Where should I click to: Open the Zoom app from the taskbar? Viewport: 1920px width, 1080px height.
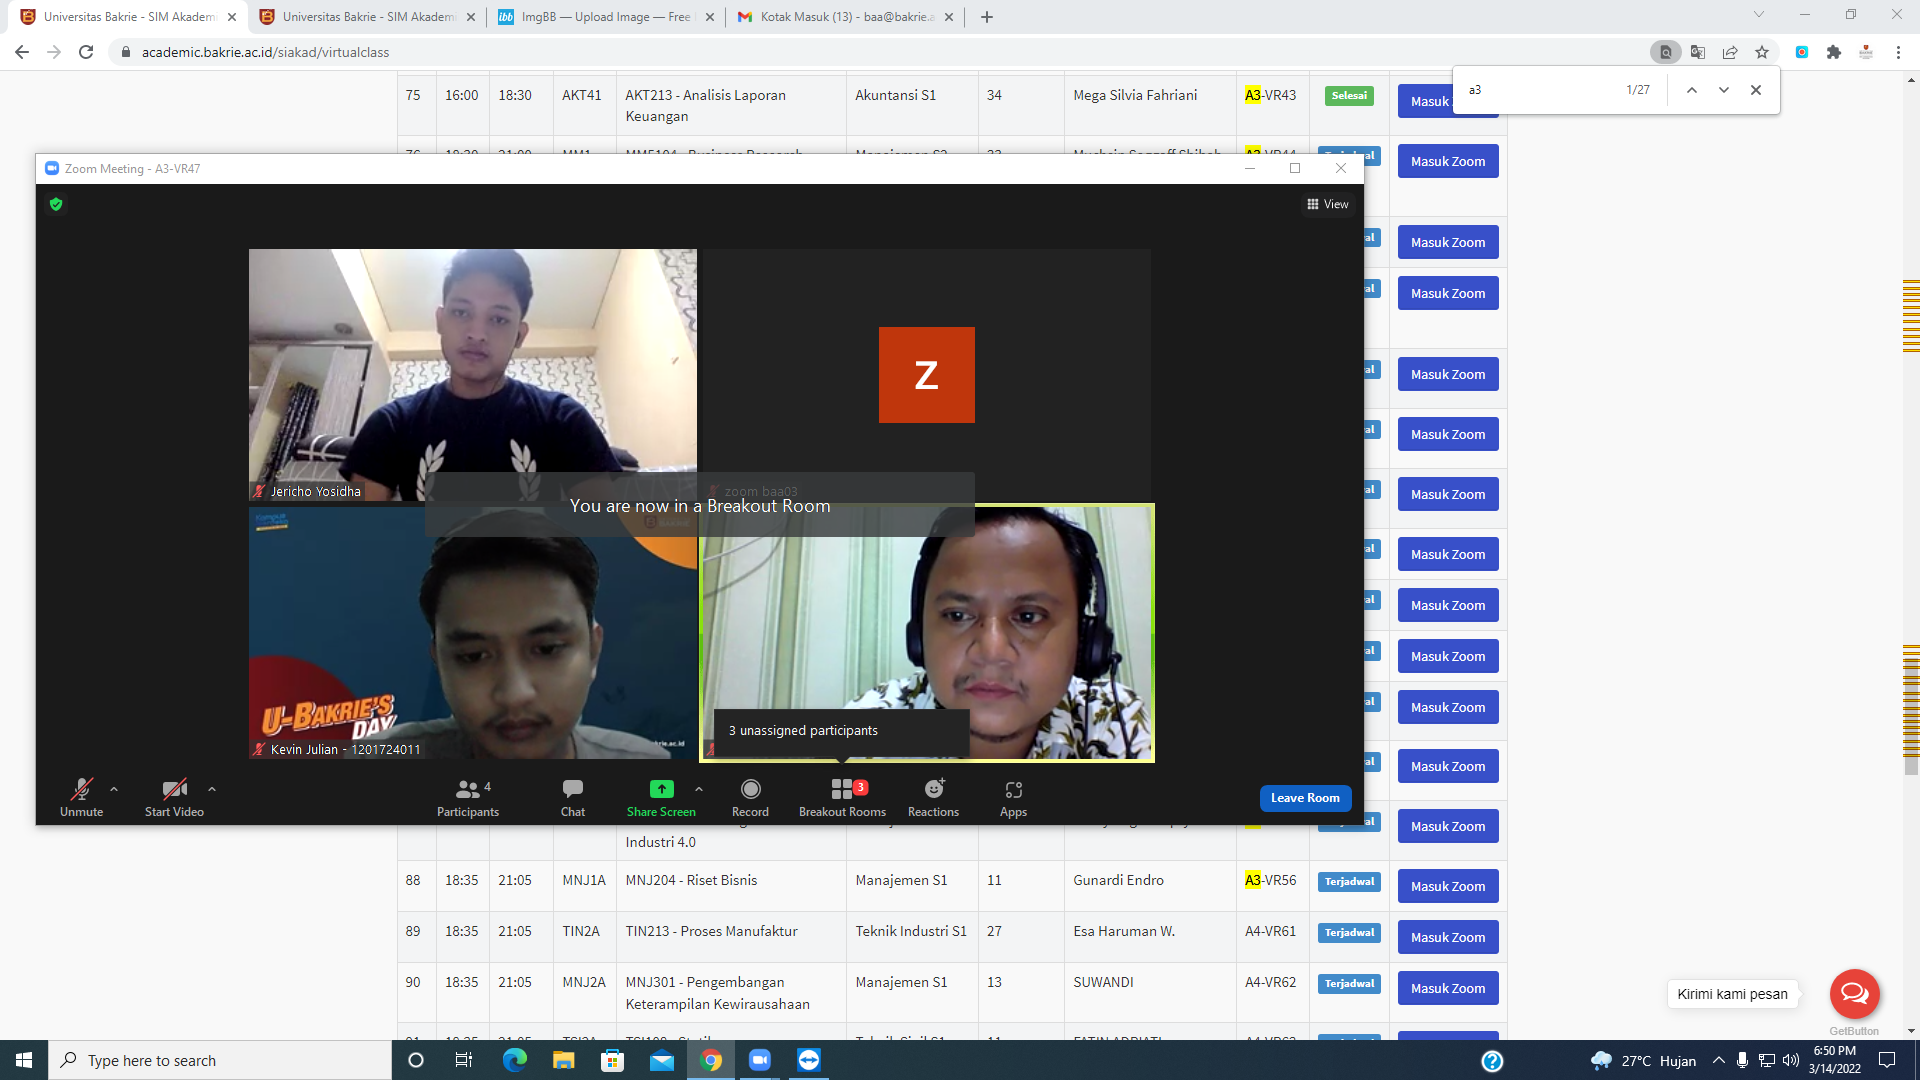760,1060
